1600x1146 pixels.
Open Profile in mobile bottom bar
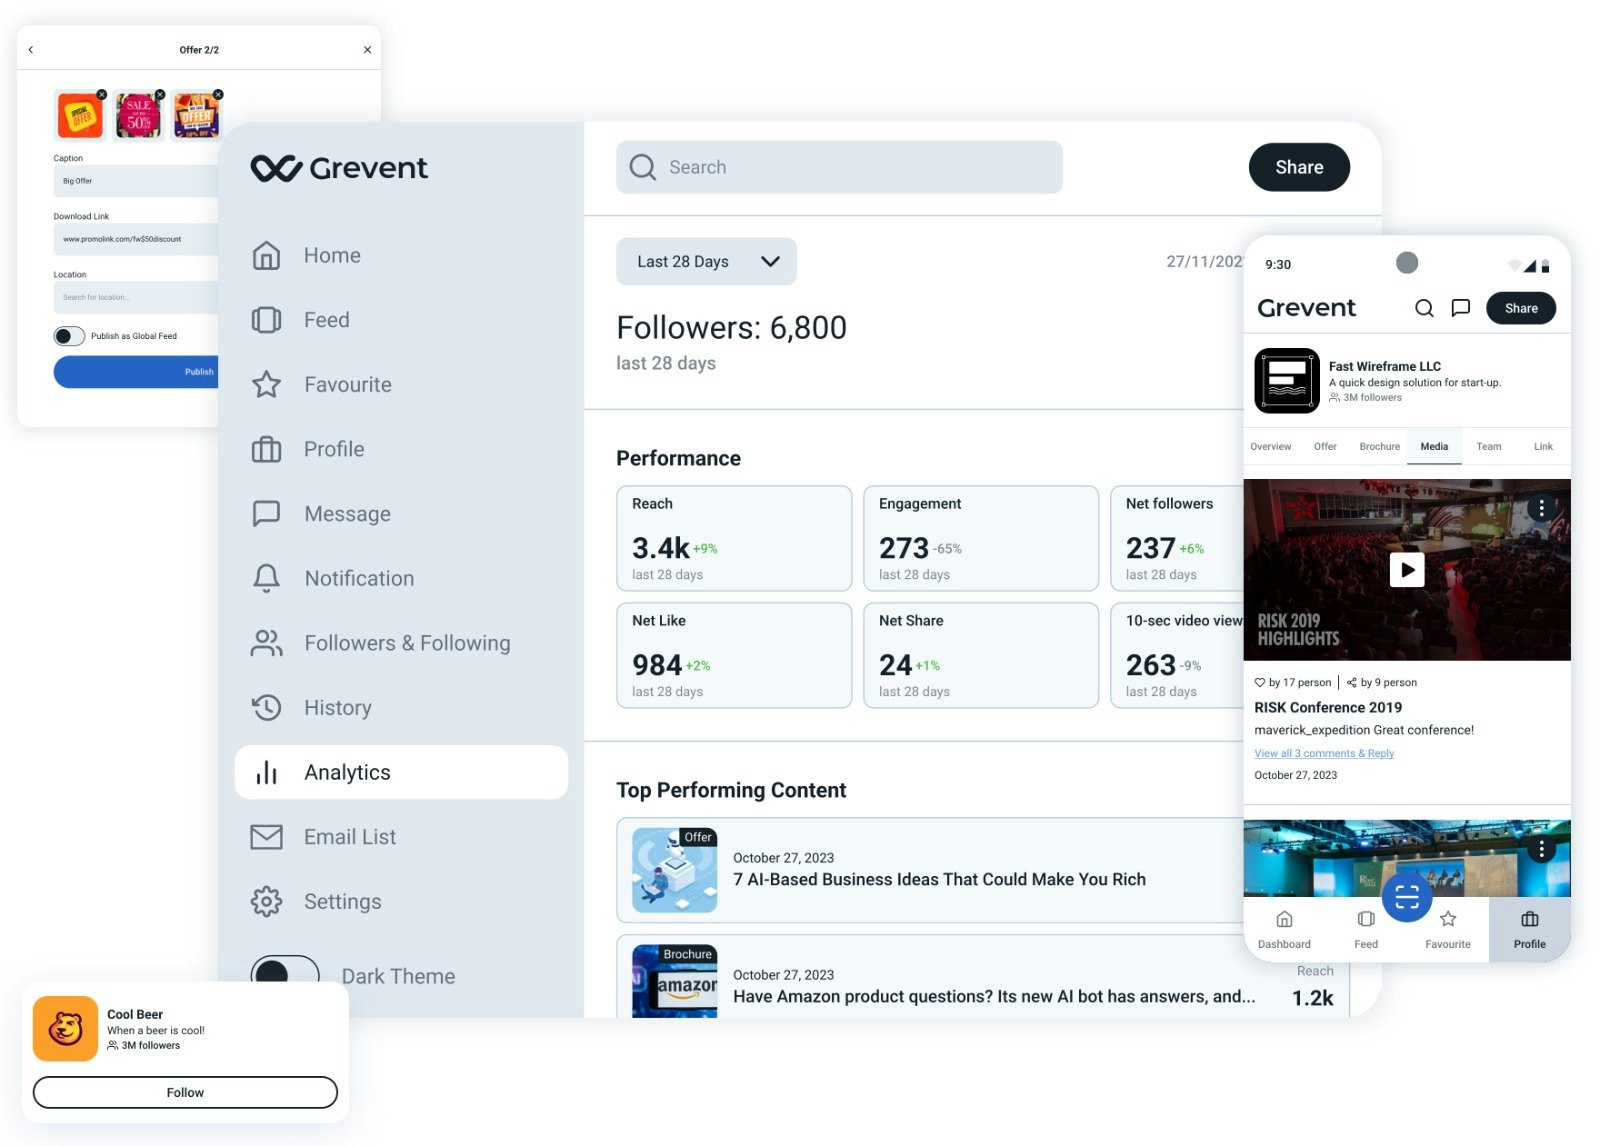click(1529, 930)
